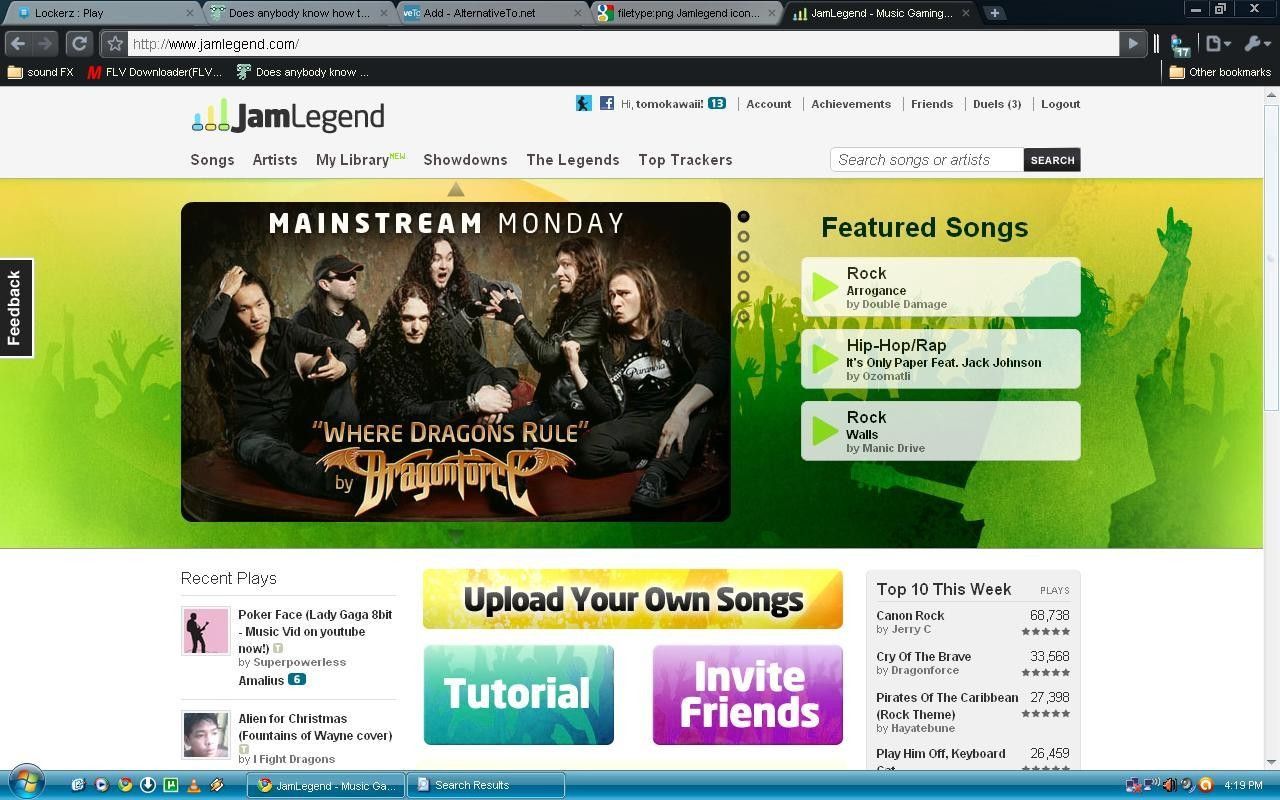
Task: Click the Facebook icon in the header
Action: 607,103
